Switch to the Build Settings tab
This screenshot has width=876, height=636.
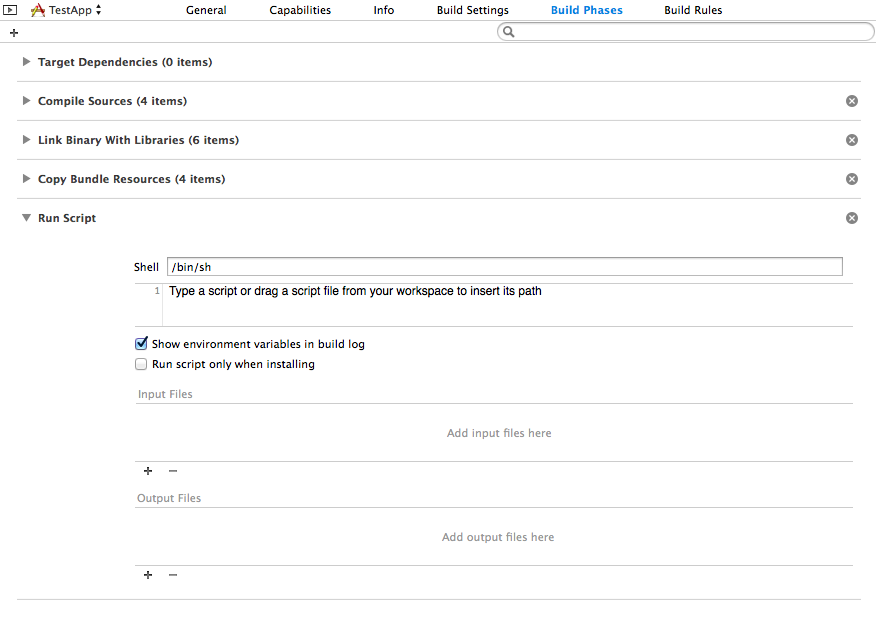(472, 10)
